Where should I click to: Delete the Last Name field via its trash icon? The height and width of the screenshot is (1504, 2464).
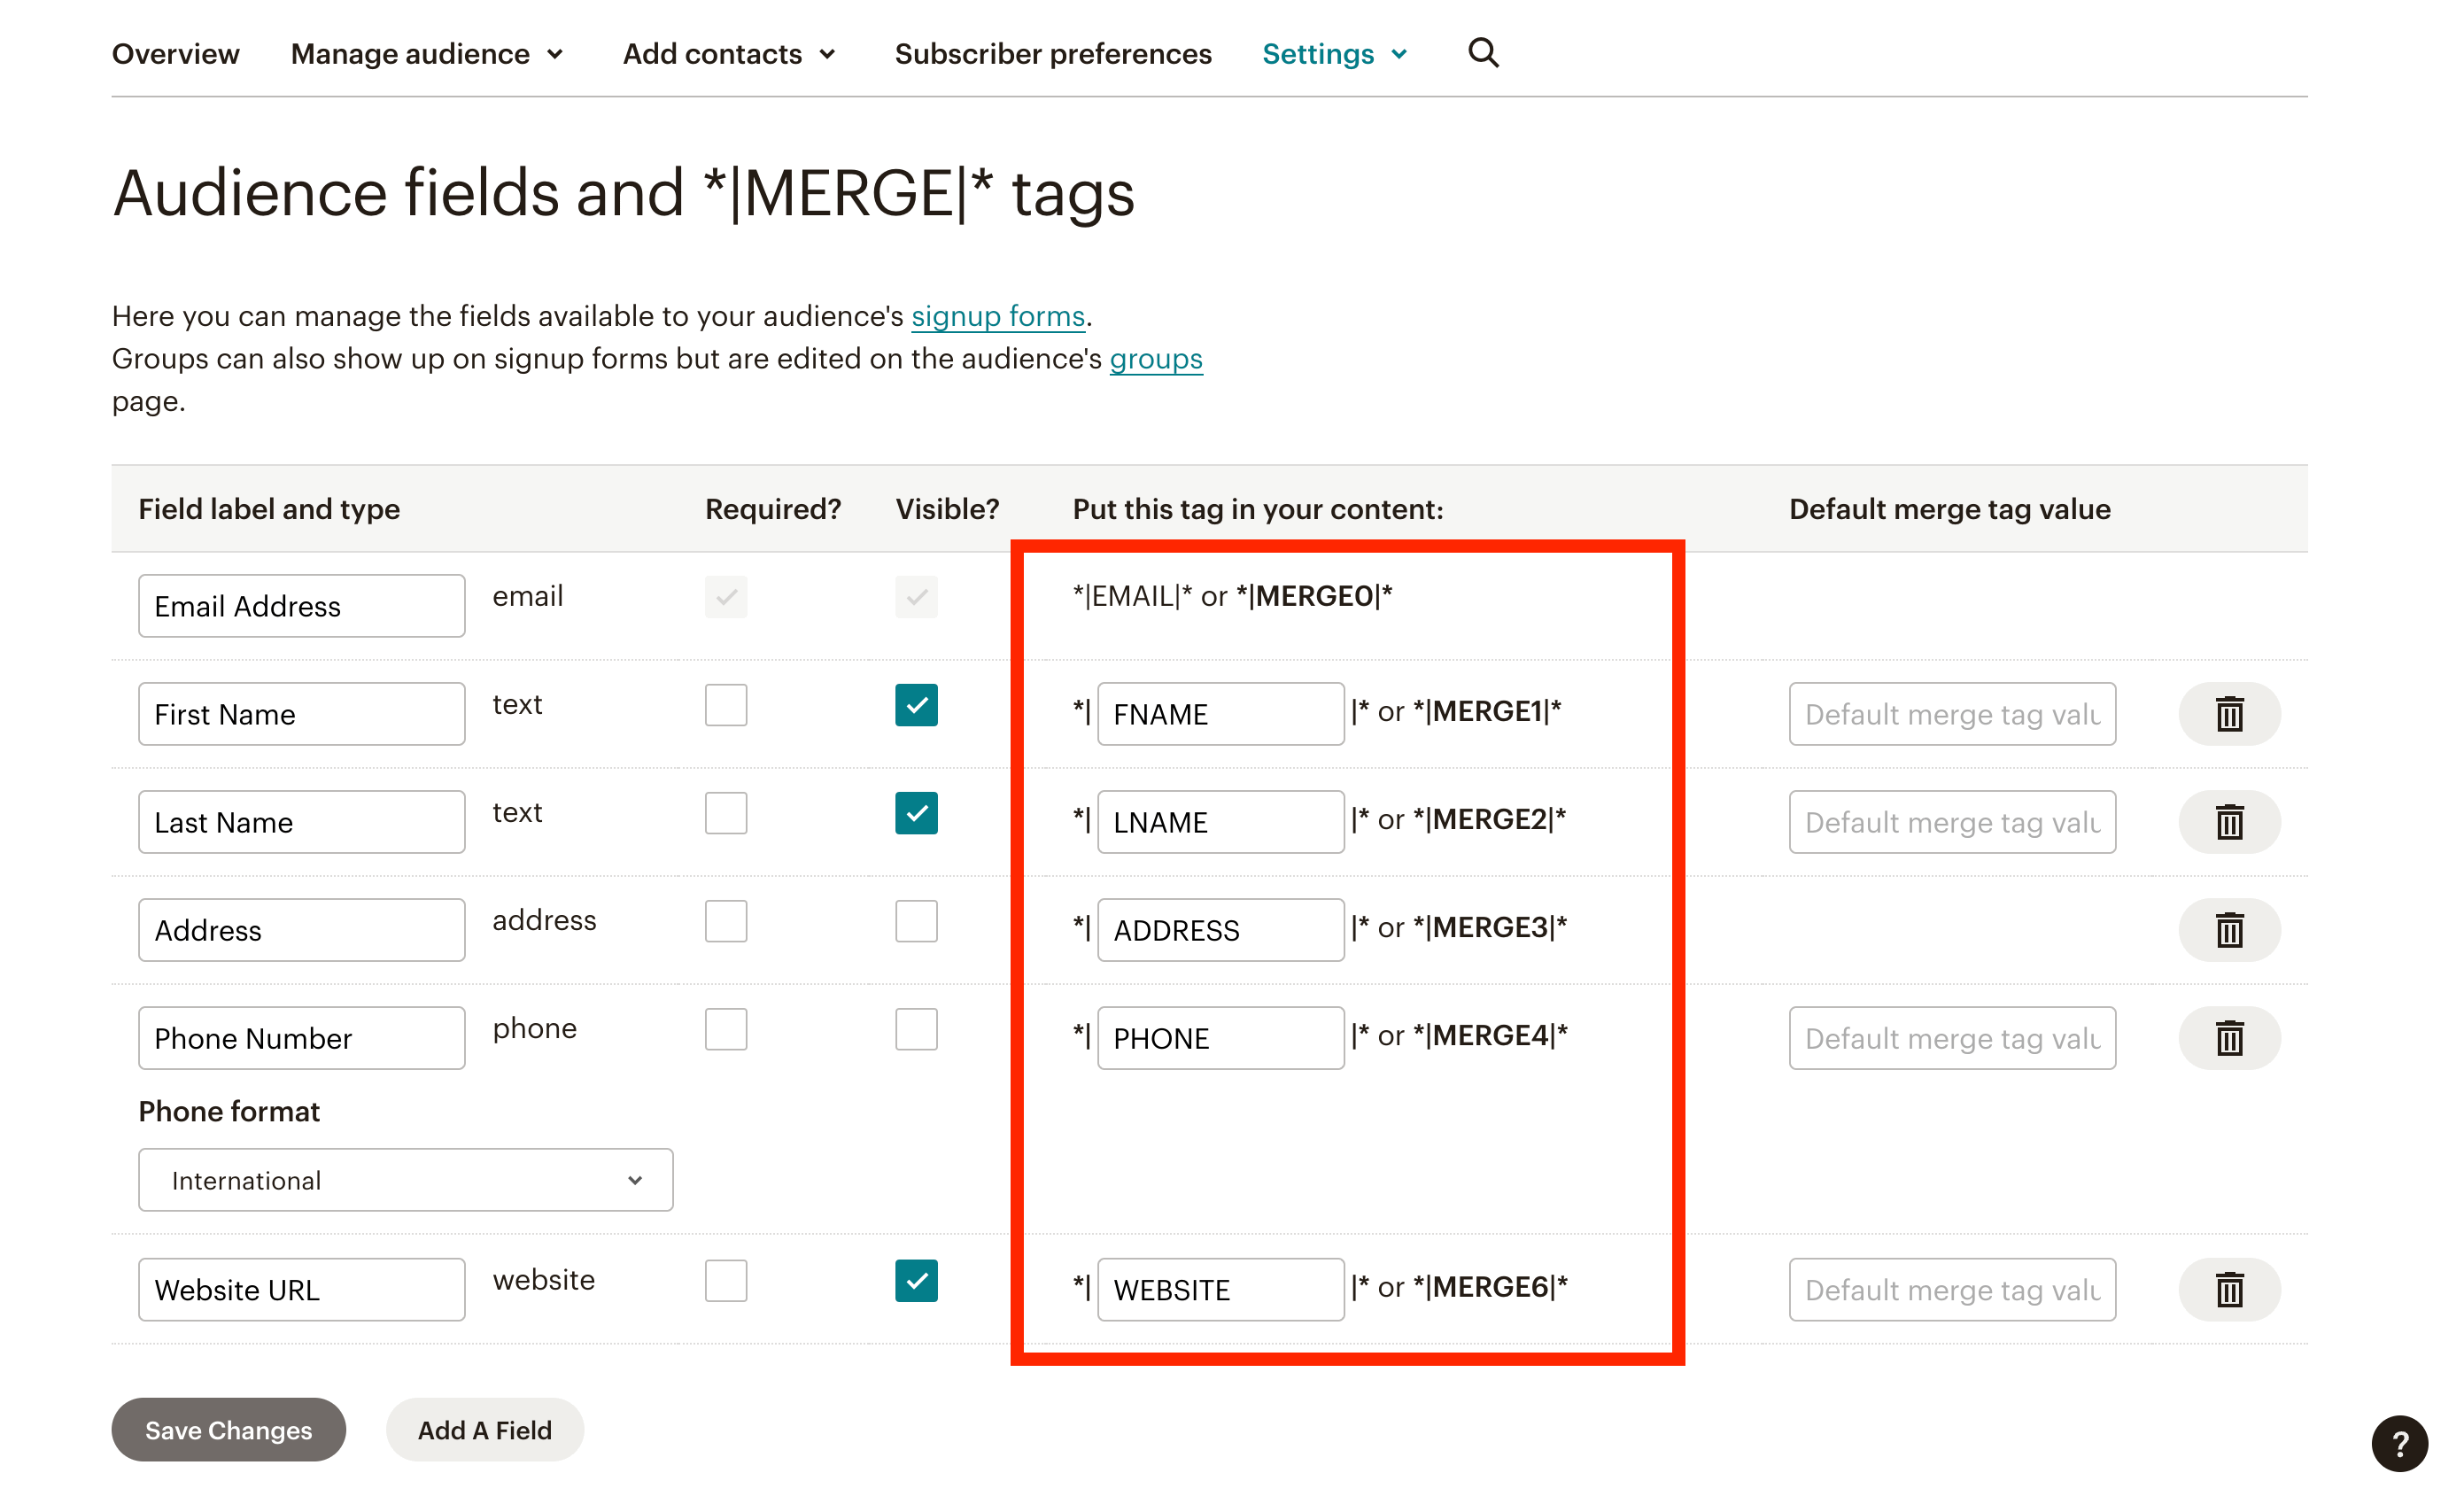tap(2228, 822)
